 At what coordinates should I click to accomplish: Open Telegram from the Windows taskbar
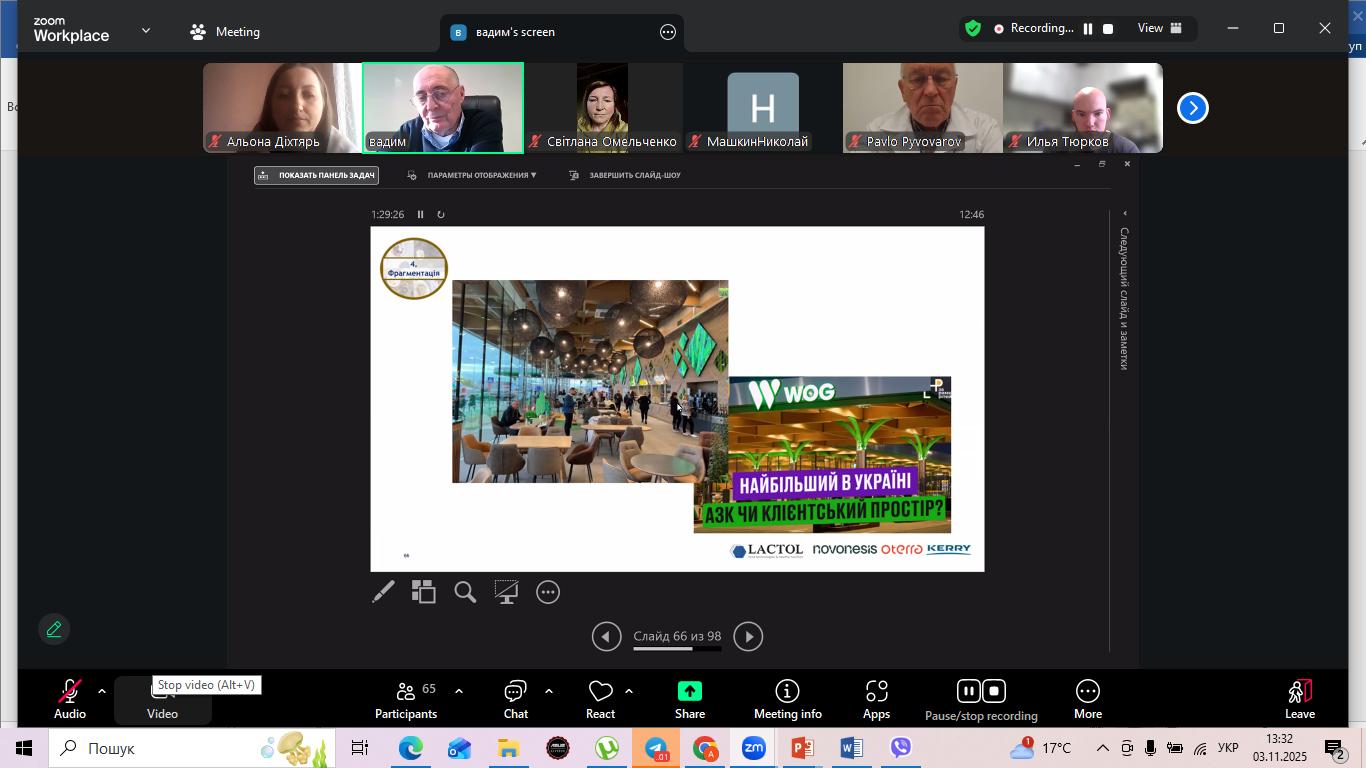tap(656, 748)
